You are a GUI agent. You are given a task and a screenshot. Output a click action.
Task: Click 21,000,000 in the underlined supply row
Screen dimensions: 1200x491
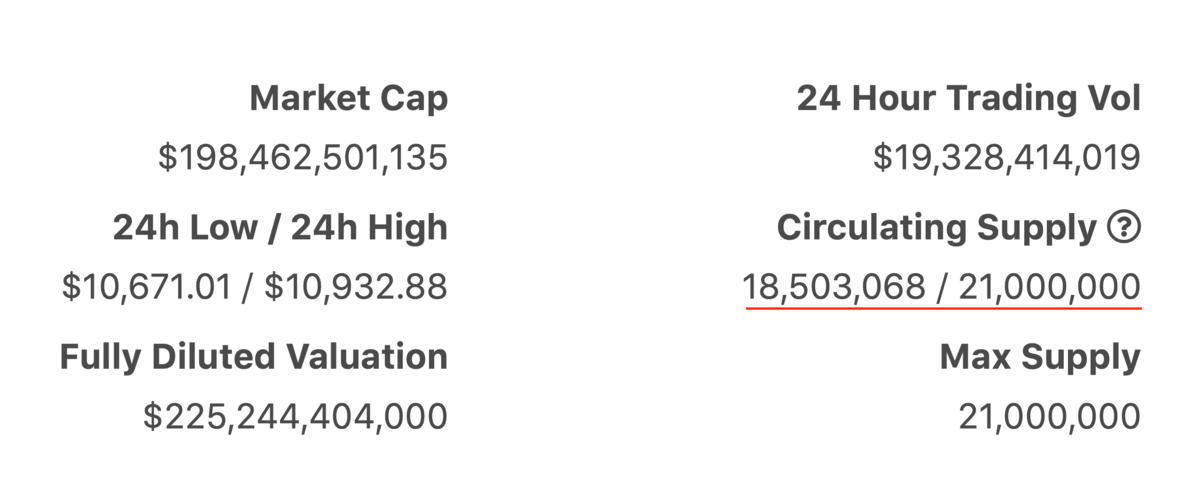point(1050,288)
